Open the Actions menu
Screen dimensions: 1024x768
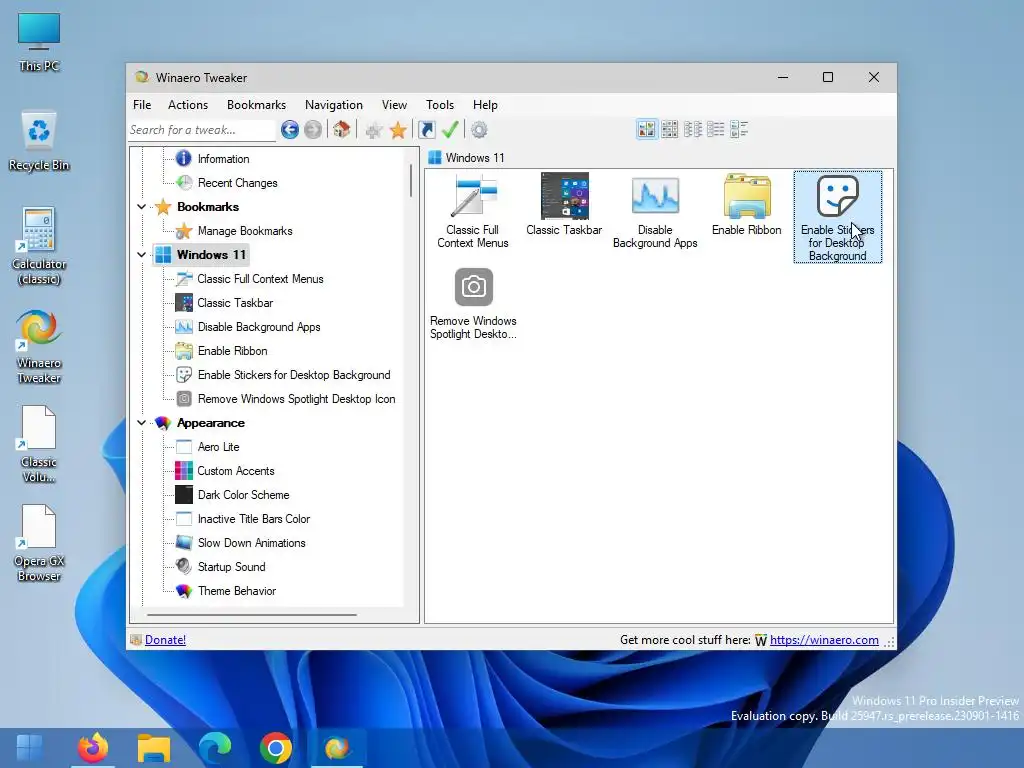[188, 104]
